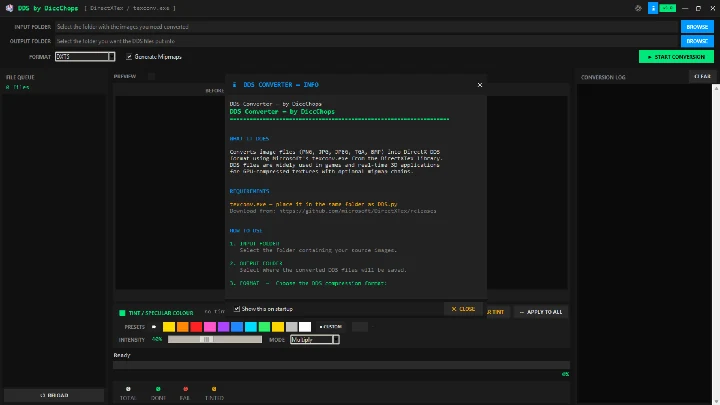This screenshot has height=405, width=720.
Task: Open the DirectXTex GitHub releases link
Action: point(358,211)
